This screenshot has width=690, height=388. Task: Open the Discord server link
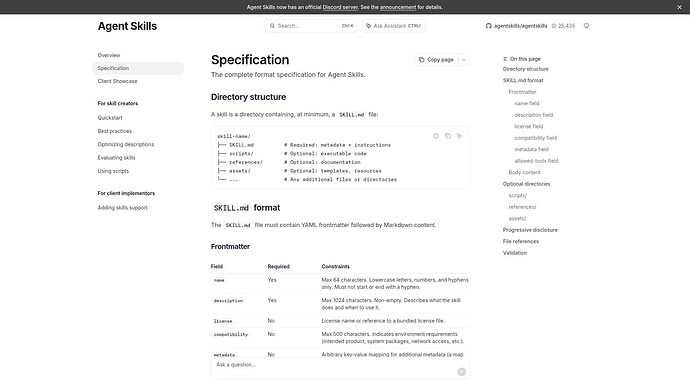pos(340,7)
